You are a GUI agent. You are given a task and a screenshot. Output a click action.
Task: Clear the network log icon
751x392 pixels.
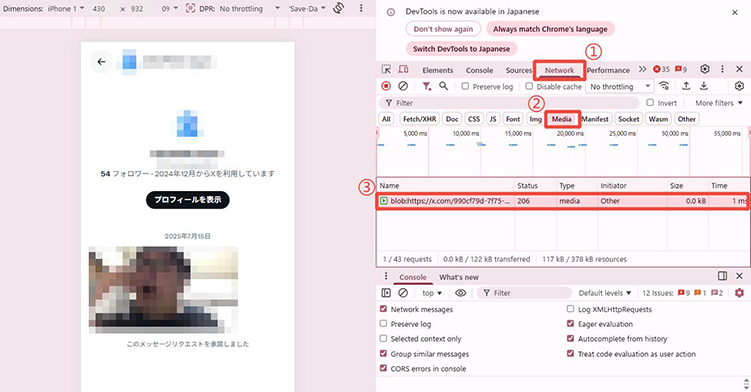(403, 86)
